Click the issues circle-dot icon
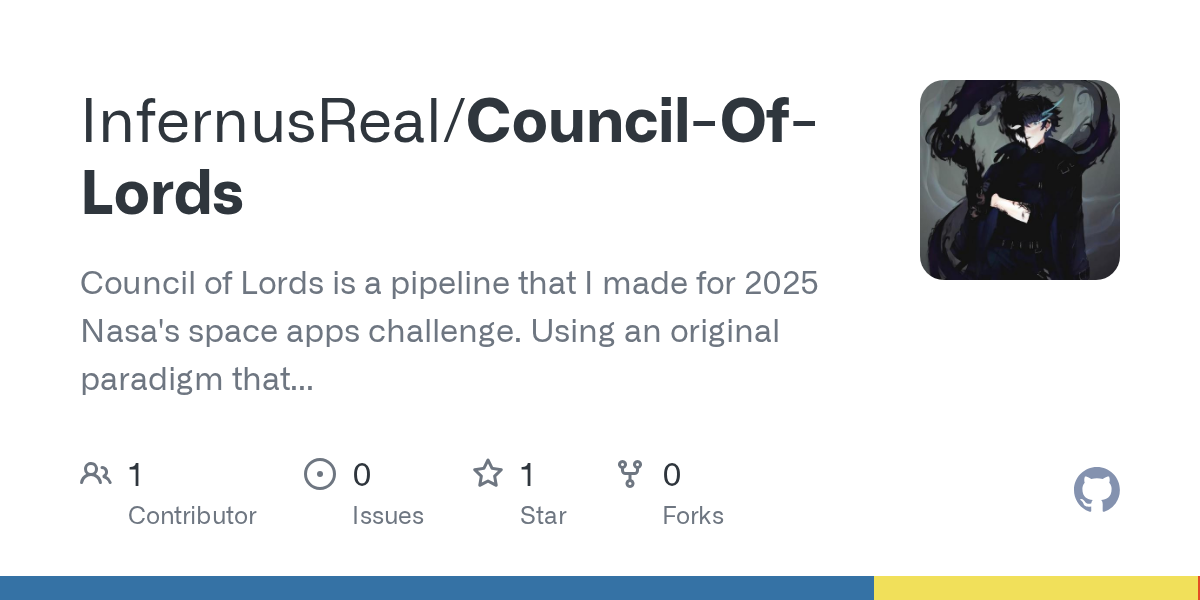The height and width of the screenshot is (600, 1200). (320, 474)
